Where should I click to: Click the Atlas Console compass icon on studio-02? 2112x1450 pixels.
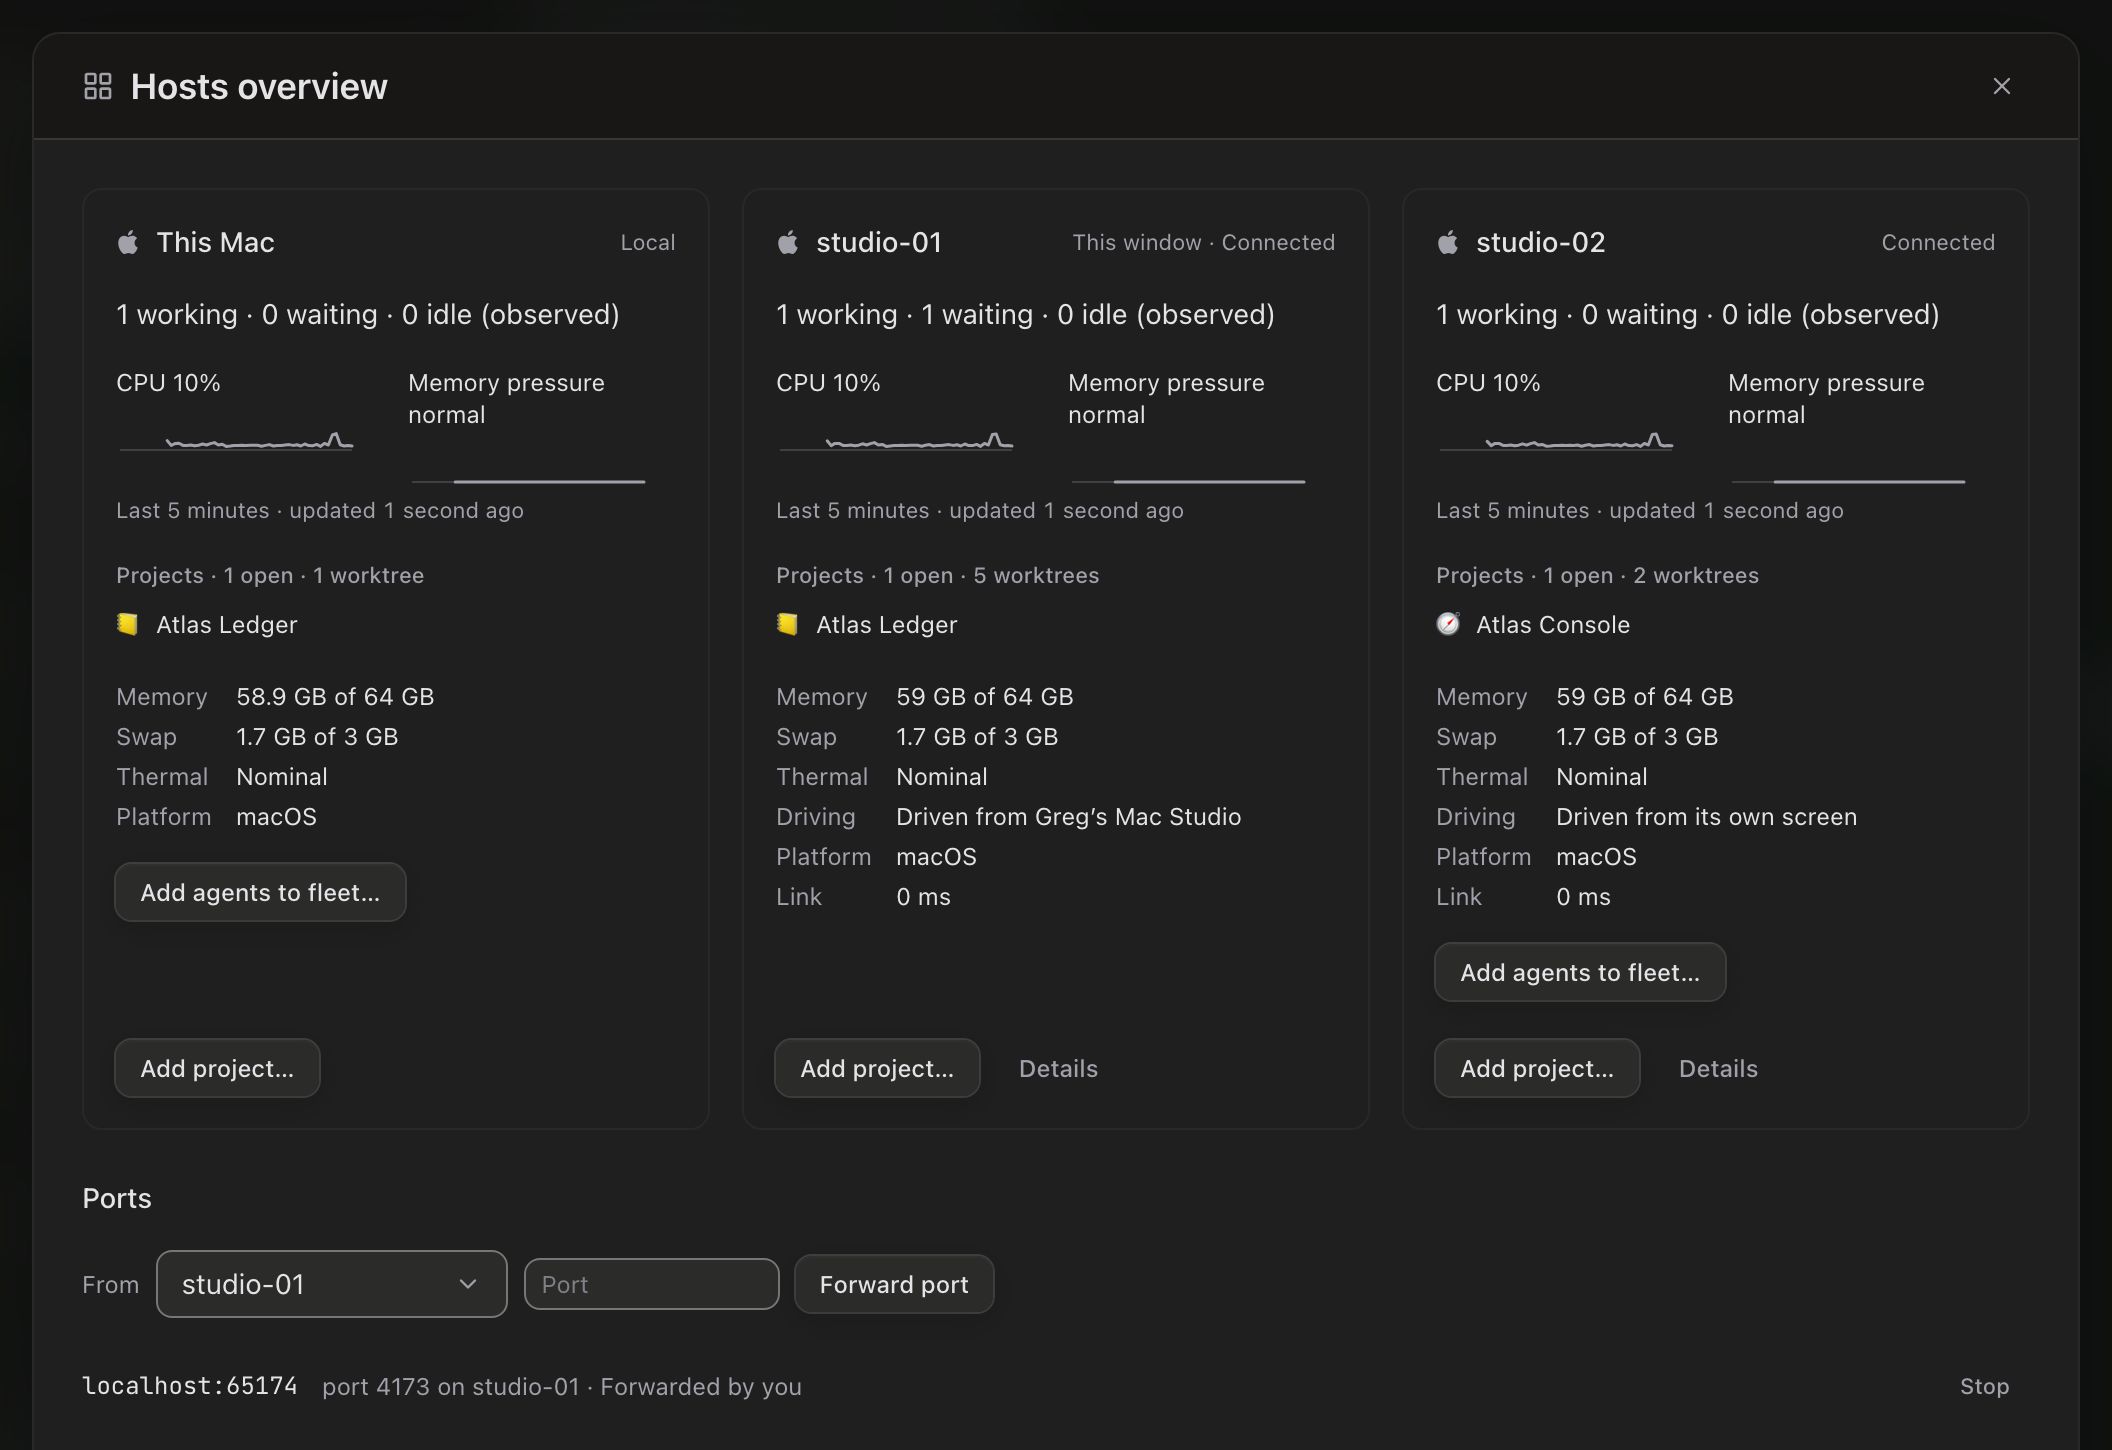click(1448, 624)
